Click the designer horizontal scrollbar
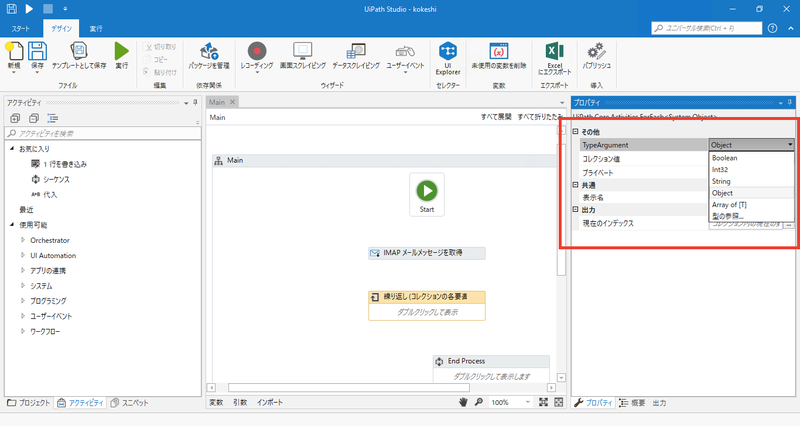 [x=348, y=388]
